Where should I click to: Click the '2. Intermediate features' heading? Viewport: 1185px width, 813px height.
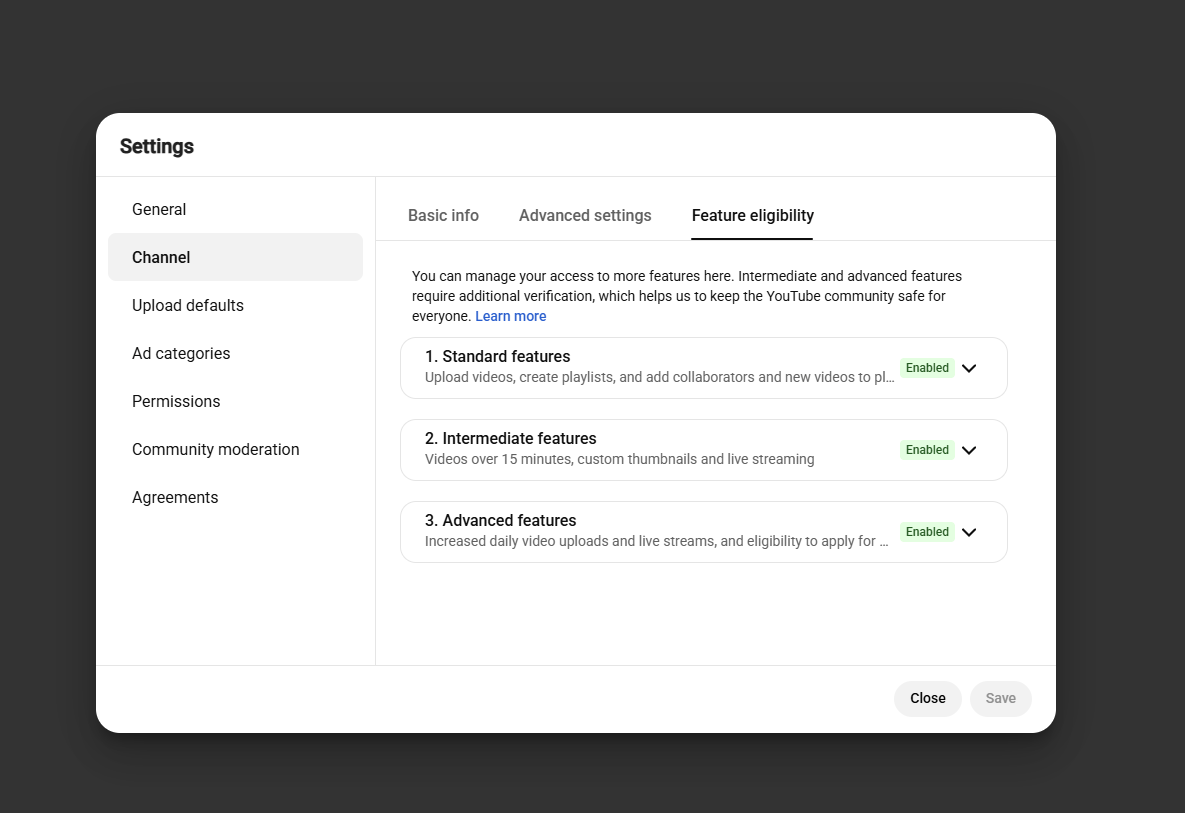point(510,438)
